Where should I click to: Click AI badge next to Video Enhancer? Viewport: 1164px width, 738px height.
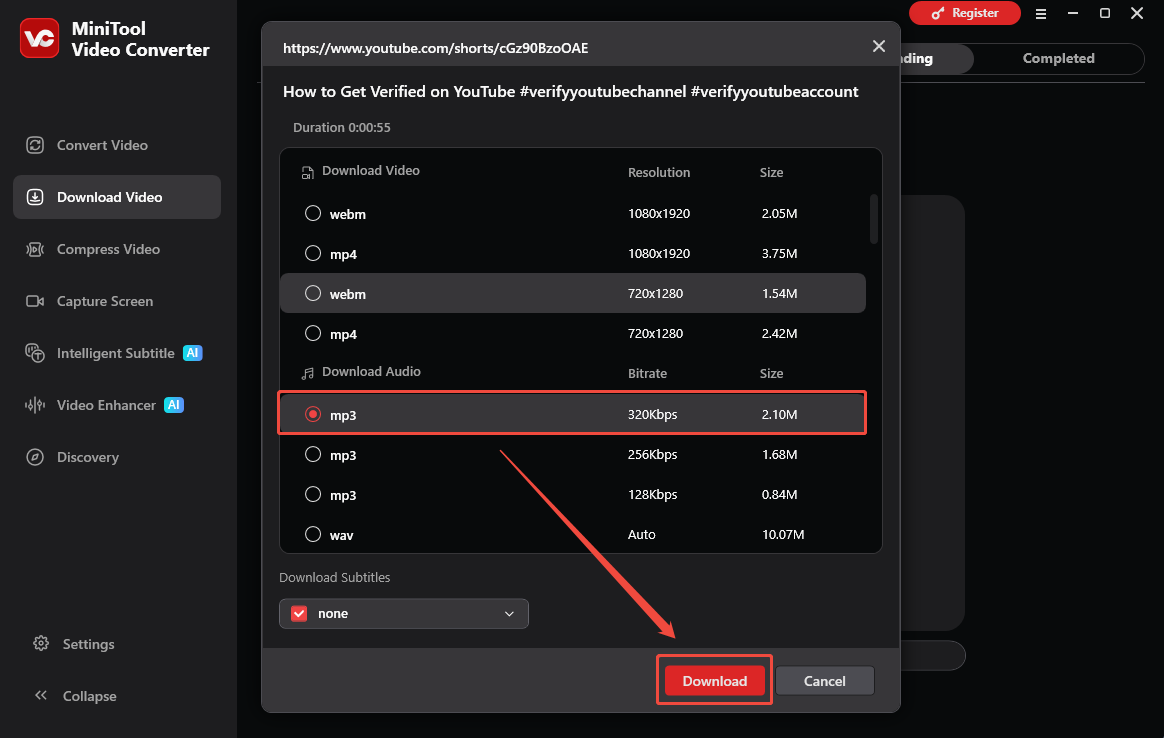(x=174, y=405)
